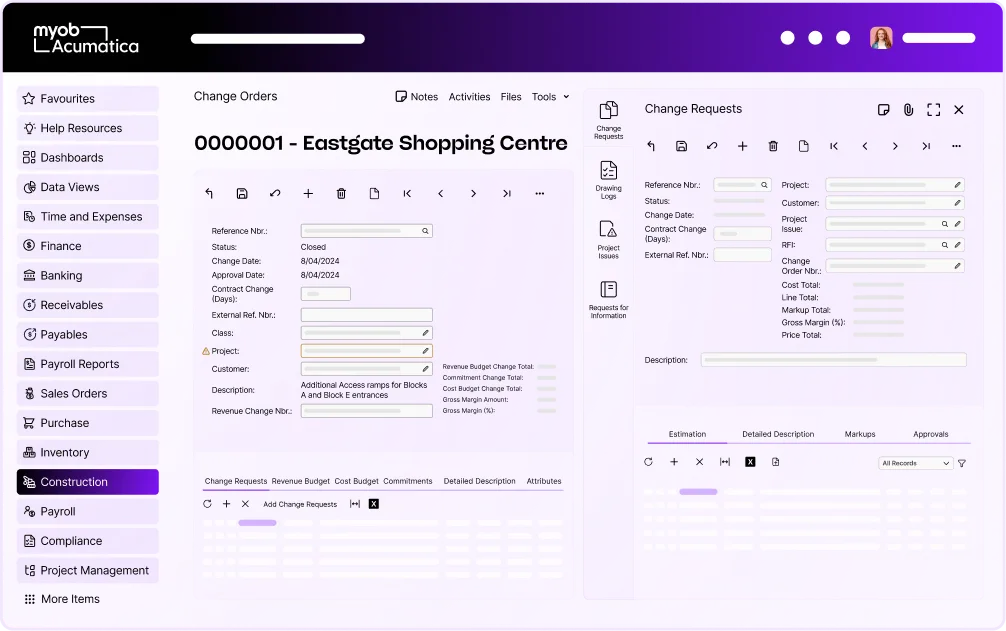
Task: Click the Undo arrow icon in Change Requests panel
Action: [651, 146]
